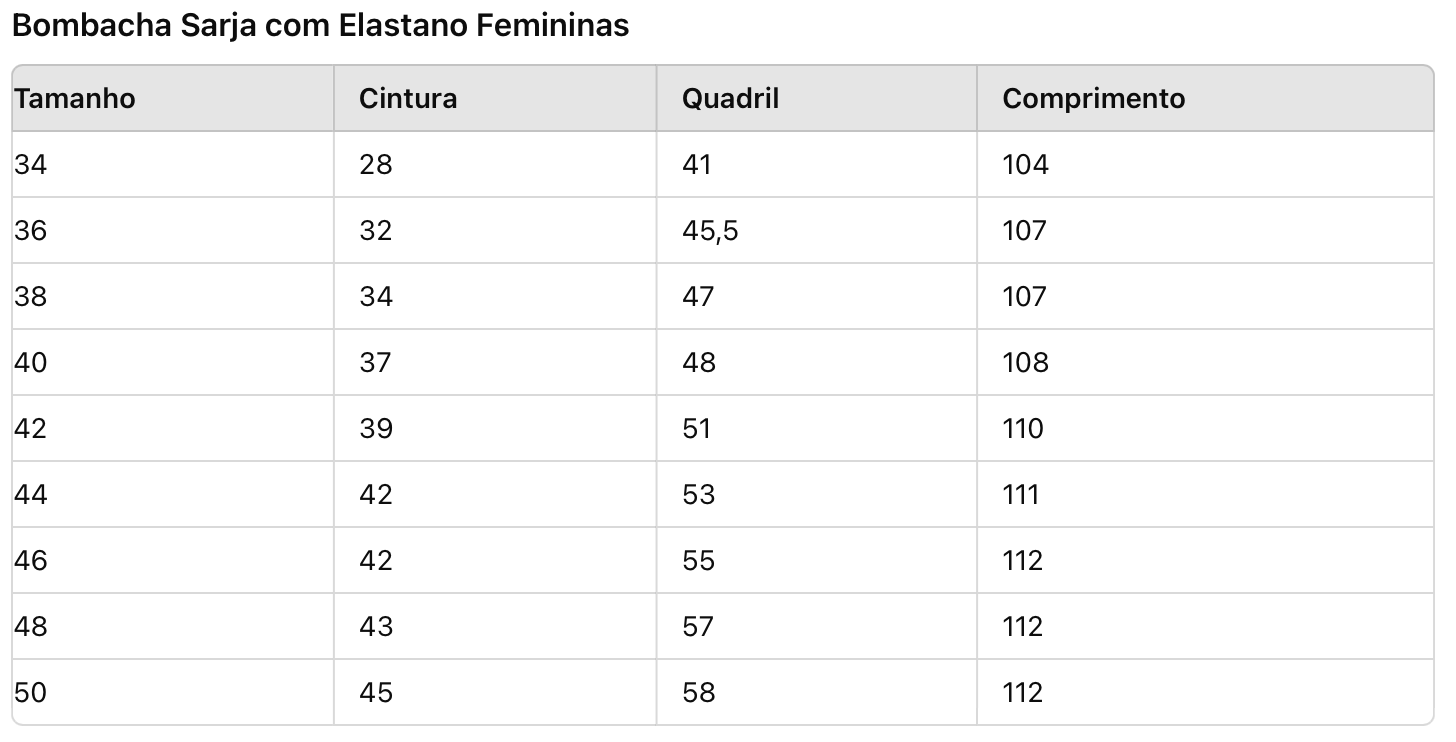1456x742 pixels.
Task: Click Quadril value 53
Action: 699,494
